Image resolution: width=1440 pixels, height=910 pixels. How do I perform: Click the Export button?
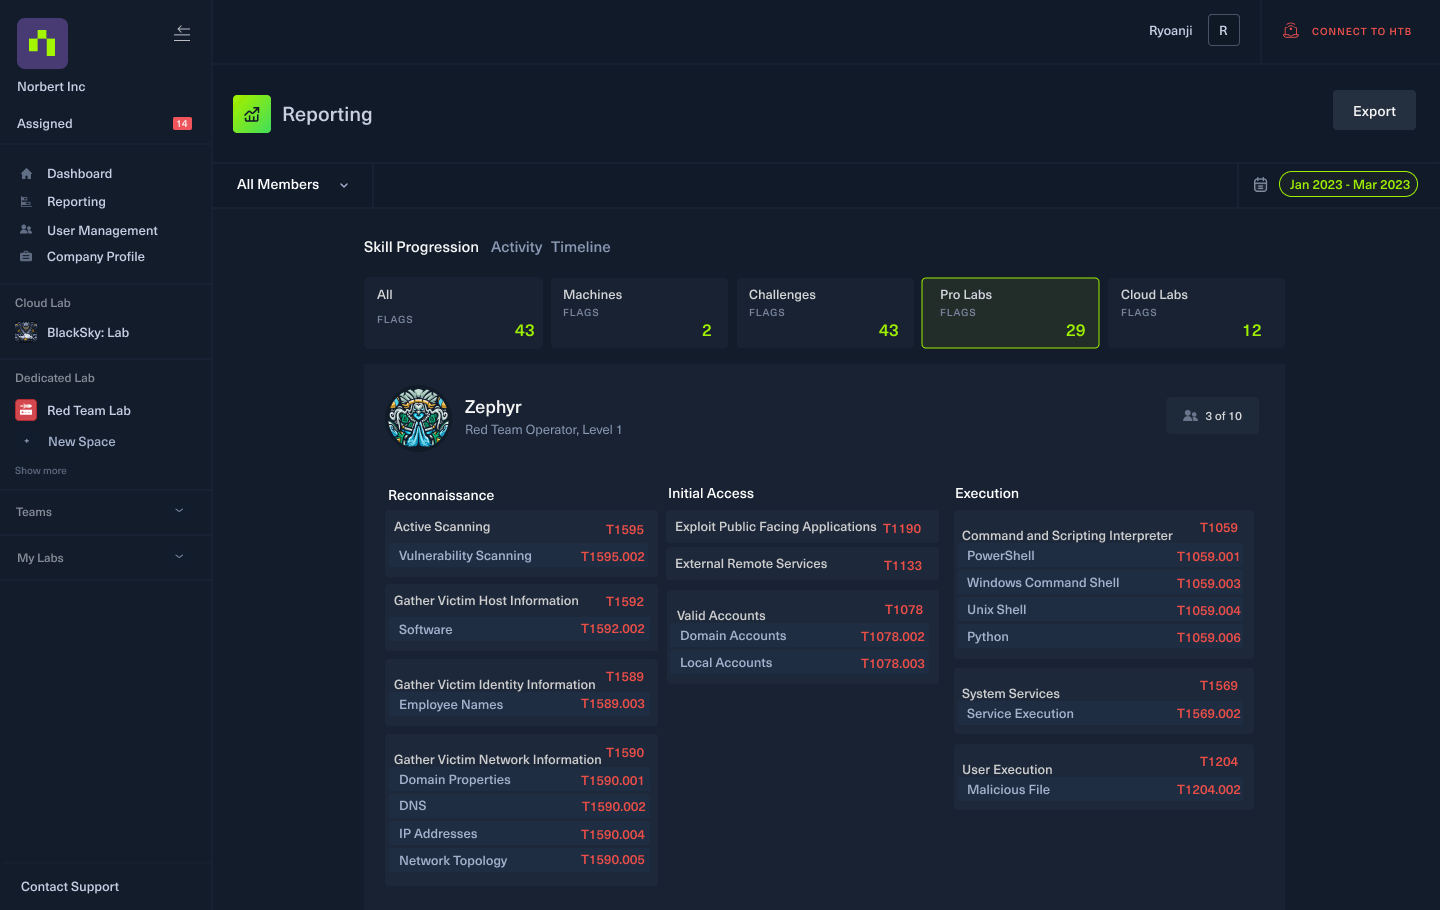[1373, 111]
